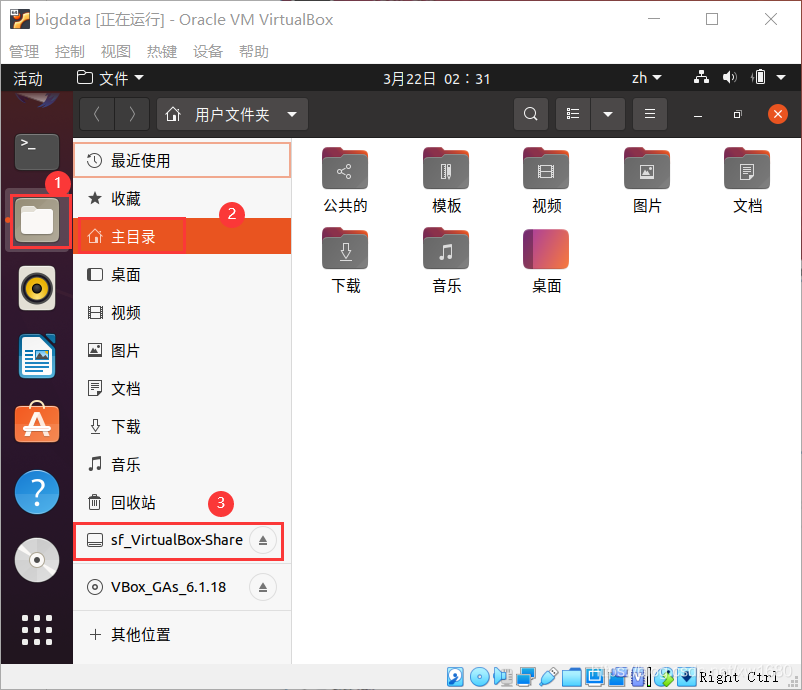The height and width of the screenshot is (690, 802).
Task: Click the network icon in top bar
Action: (x=701, y=77)
